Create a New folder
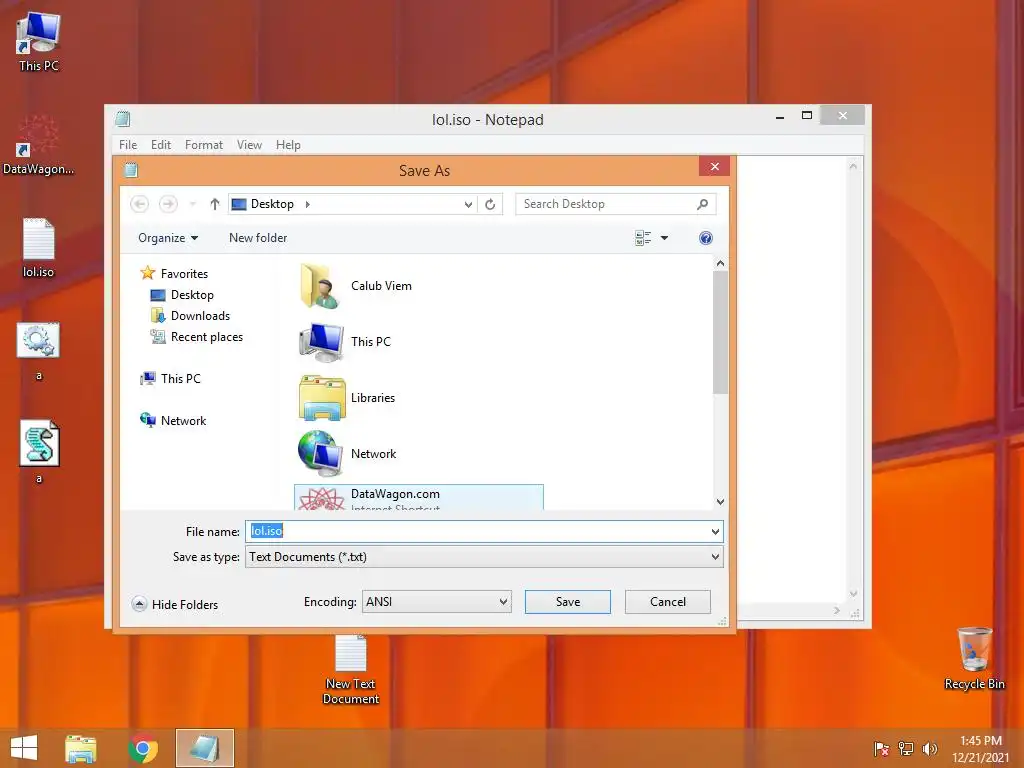Screen dimensions: 1024x768 [x=258, y=238]
